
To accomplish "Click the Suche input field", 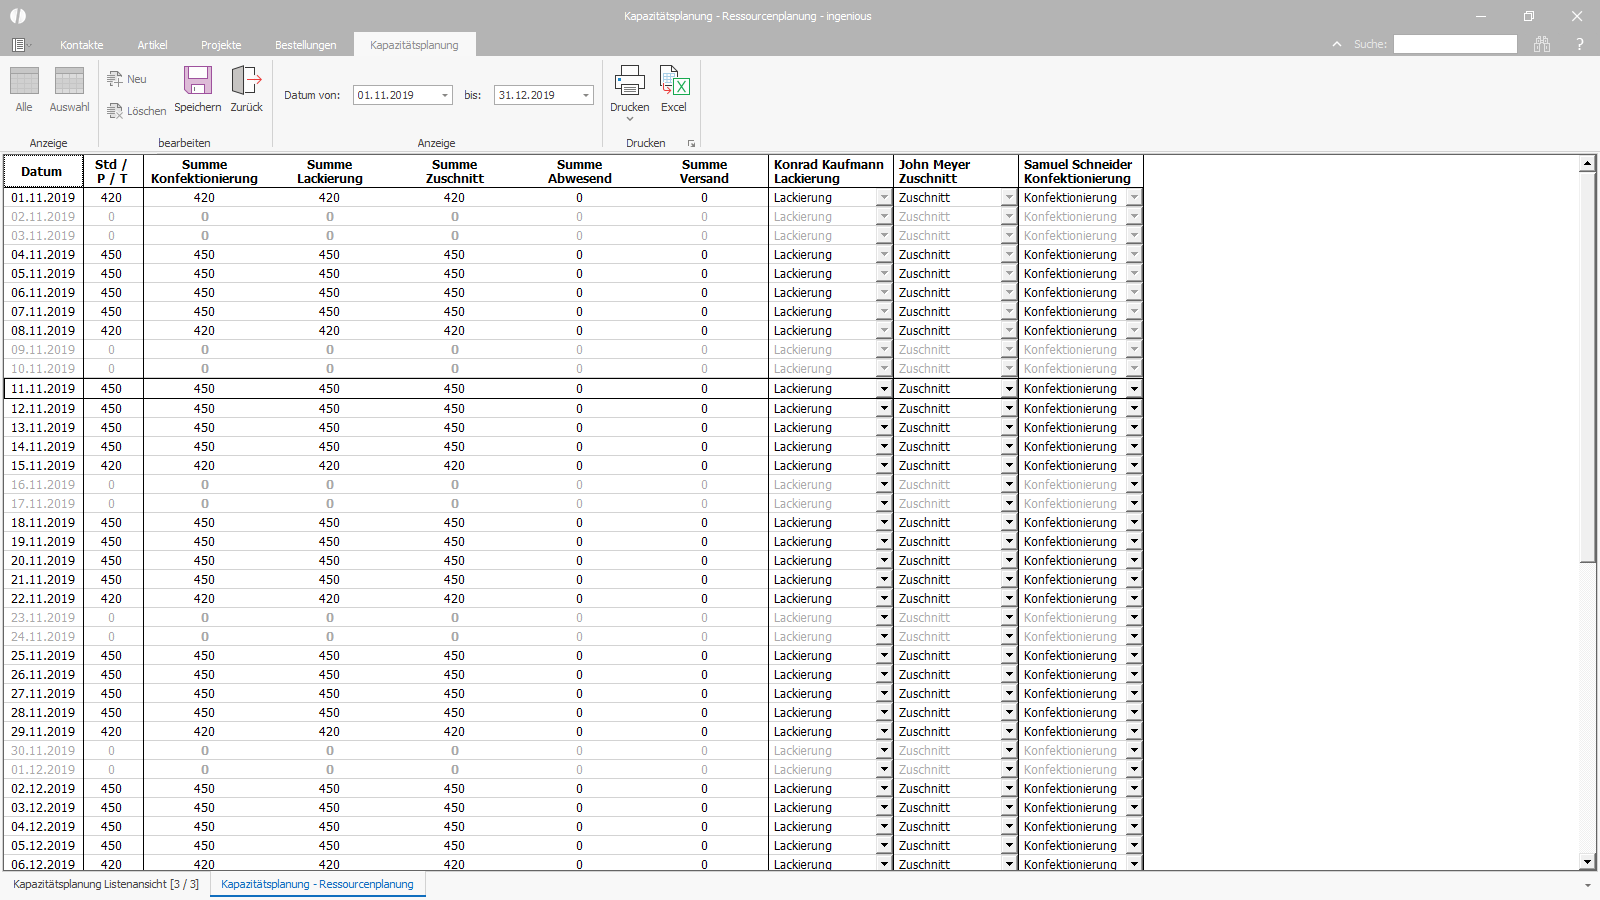I will click(x=1455, y=44).
